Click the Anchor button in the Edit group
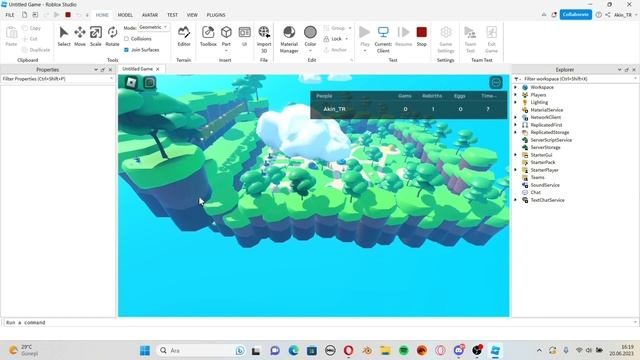Image resolution: width=640 pixels, height=360 pixels. 335,50
